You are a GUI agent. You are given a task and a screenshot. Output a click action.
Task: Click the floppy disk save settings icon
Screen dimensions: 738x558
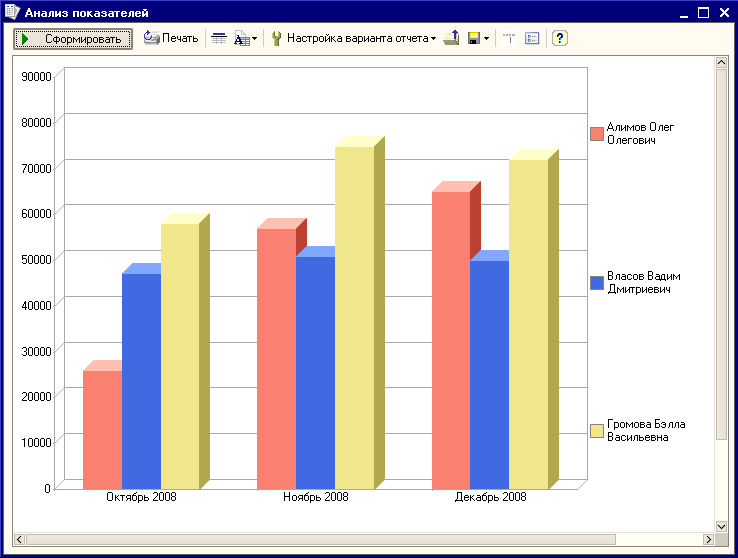click(474, 38)
